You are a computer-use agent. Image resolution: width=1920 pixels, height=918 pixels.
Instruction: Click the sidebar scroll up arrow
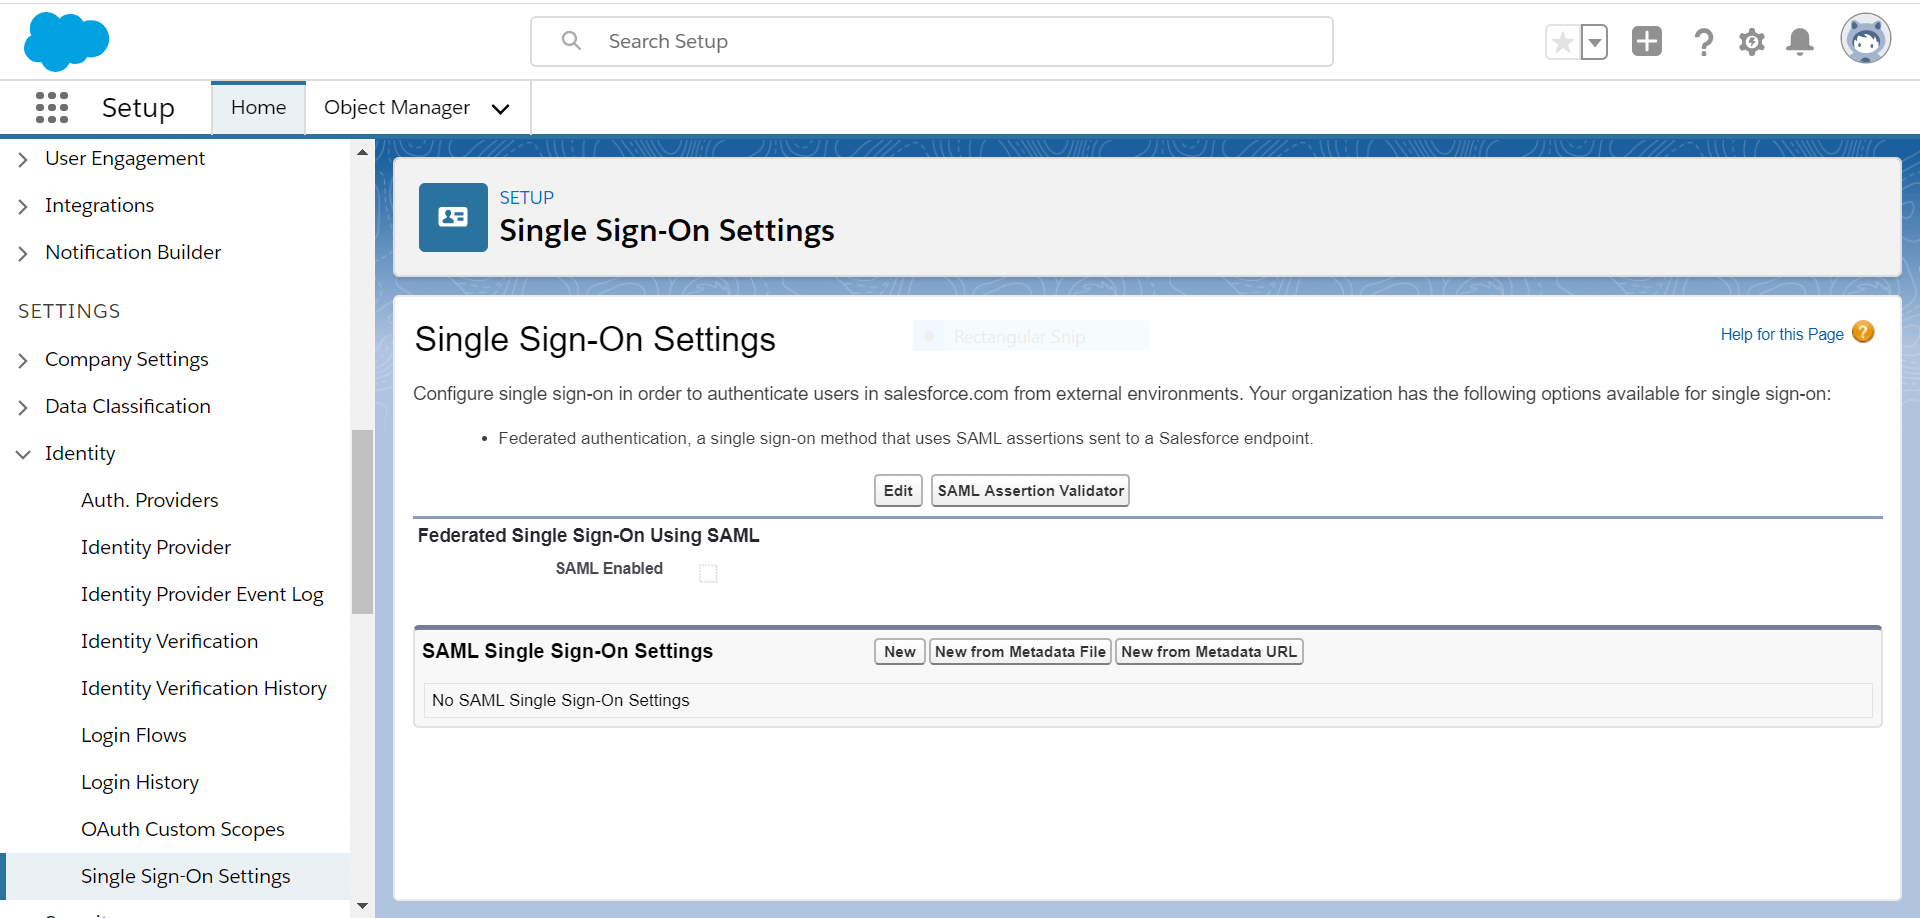362,152
